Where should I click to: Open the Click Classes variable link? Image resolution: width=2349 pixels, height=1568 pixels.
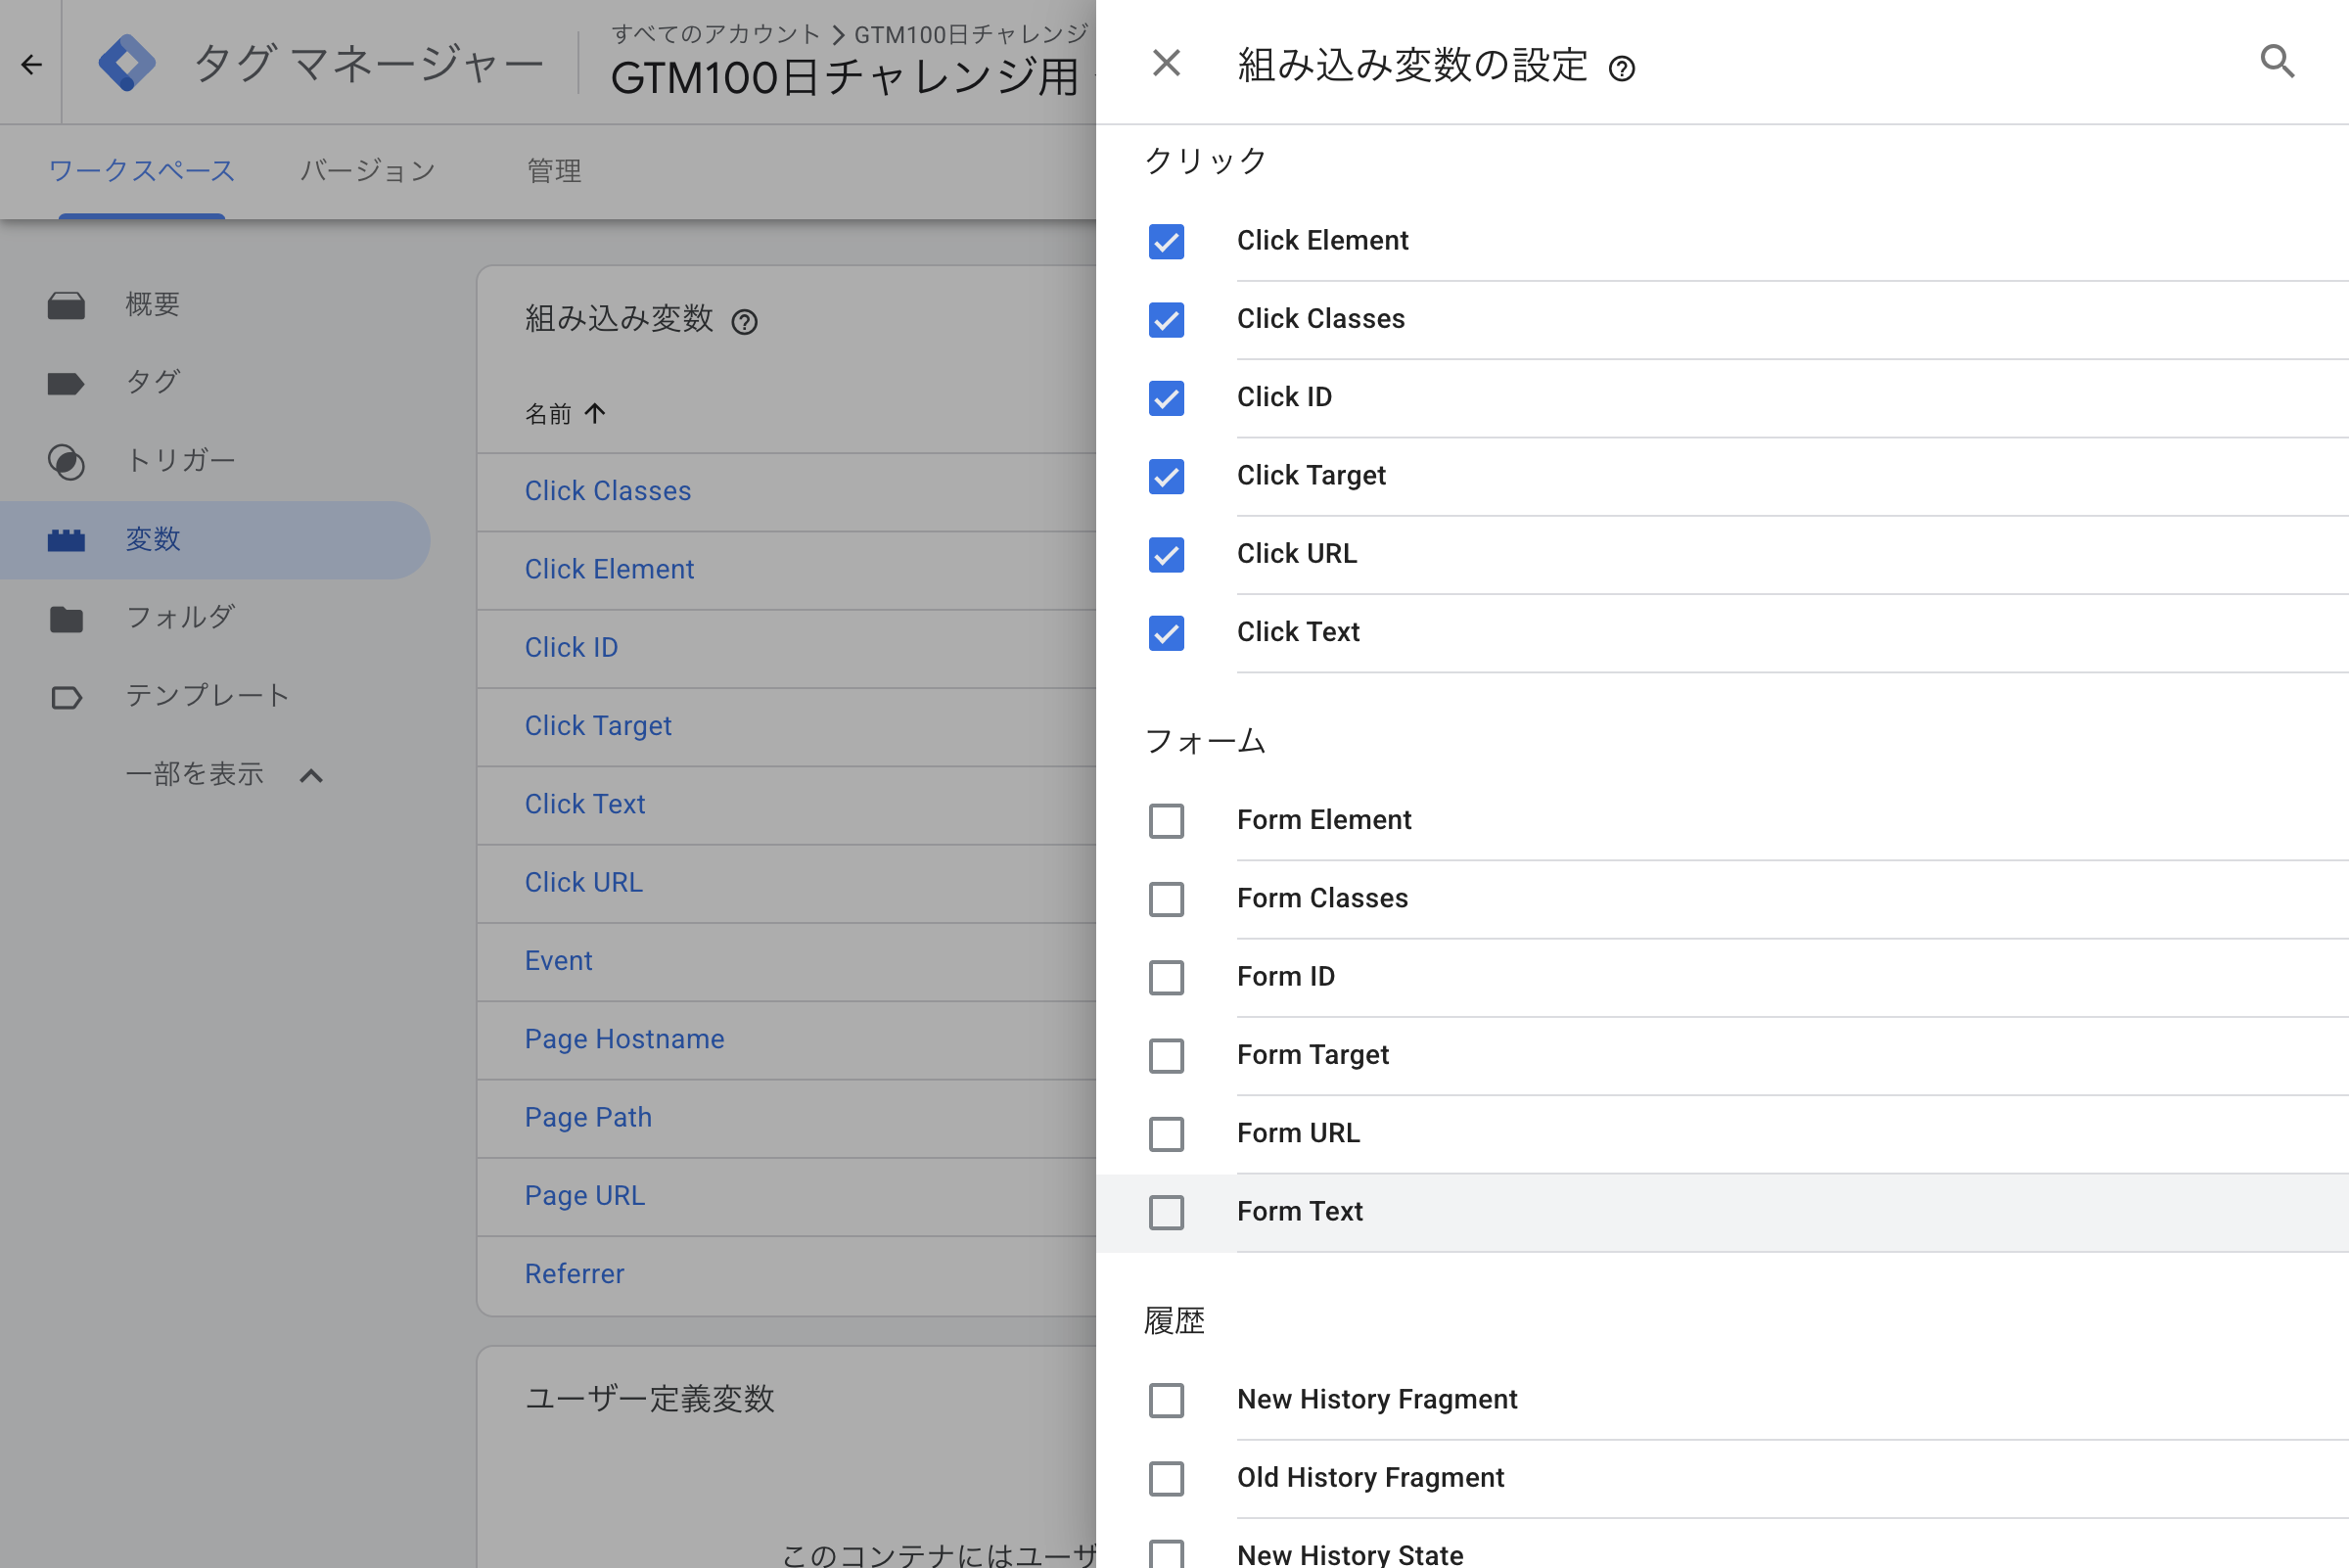pyautogui.click(x=608, y=491)
